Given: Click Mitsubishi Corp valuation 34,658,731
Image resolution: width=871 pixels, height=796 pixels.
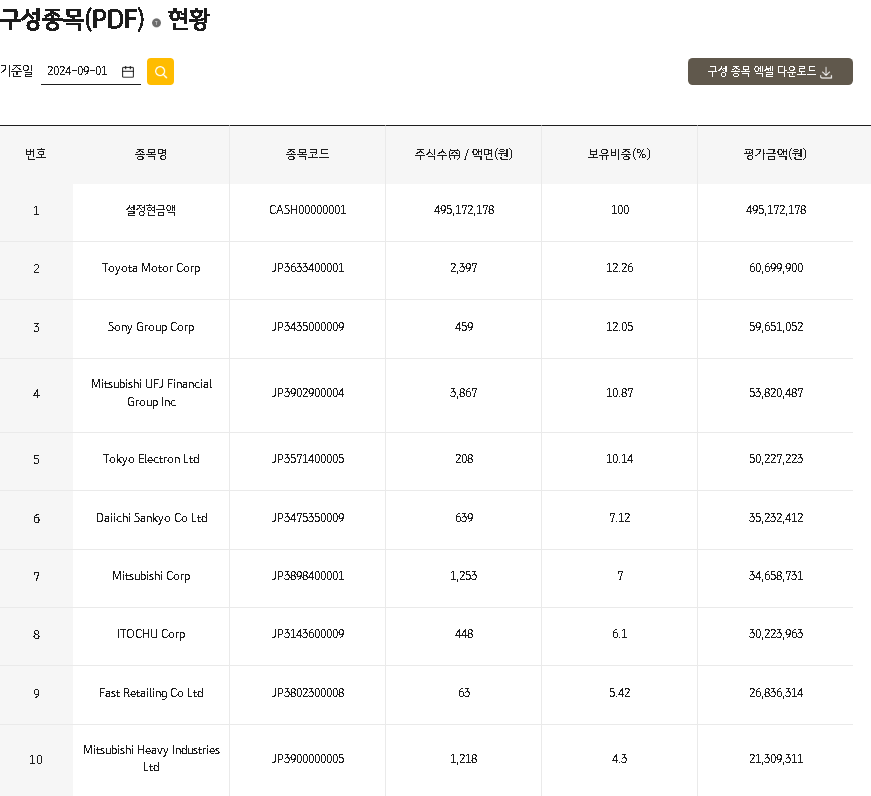Looking at the screenshot, I should point(776,576).
